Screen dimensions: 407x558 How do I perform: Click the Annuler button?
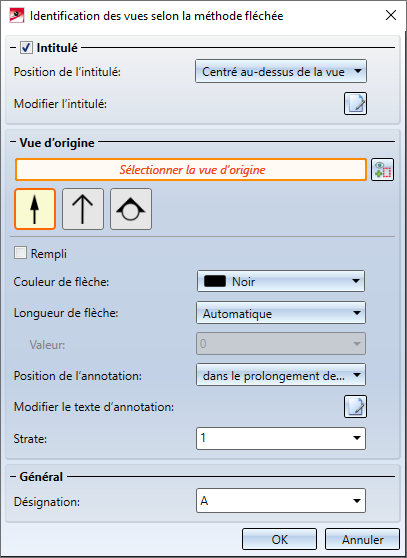[363, 539]
